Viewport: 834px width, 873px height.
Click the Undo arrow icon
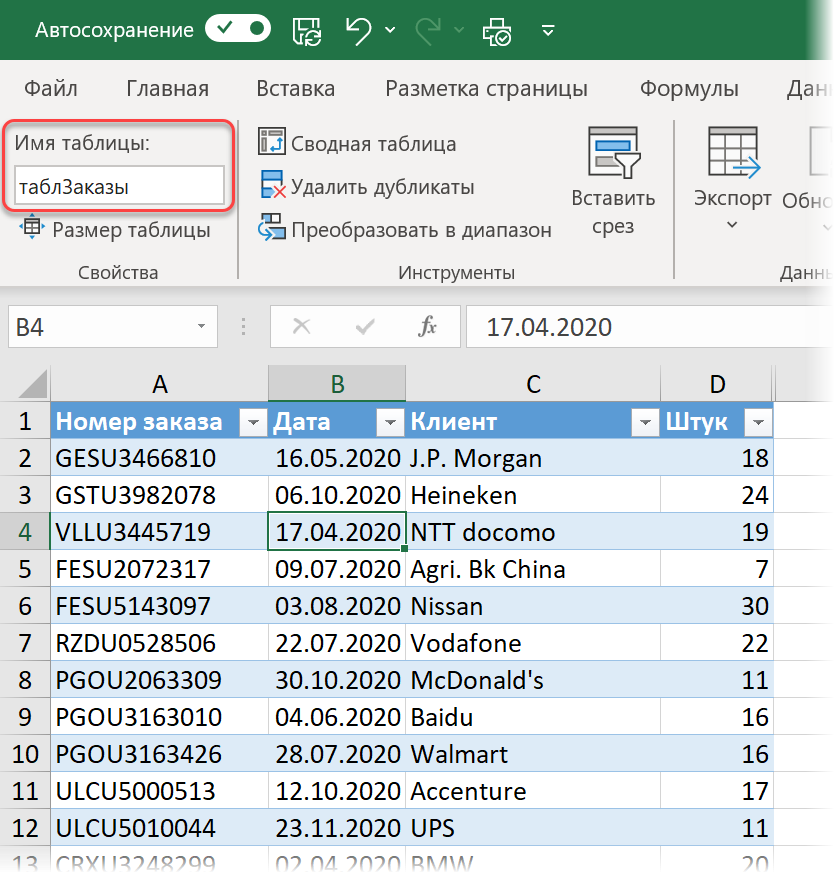(x=358, y=30)
